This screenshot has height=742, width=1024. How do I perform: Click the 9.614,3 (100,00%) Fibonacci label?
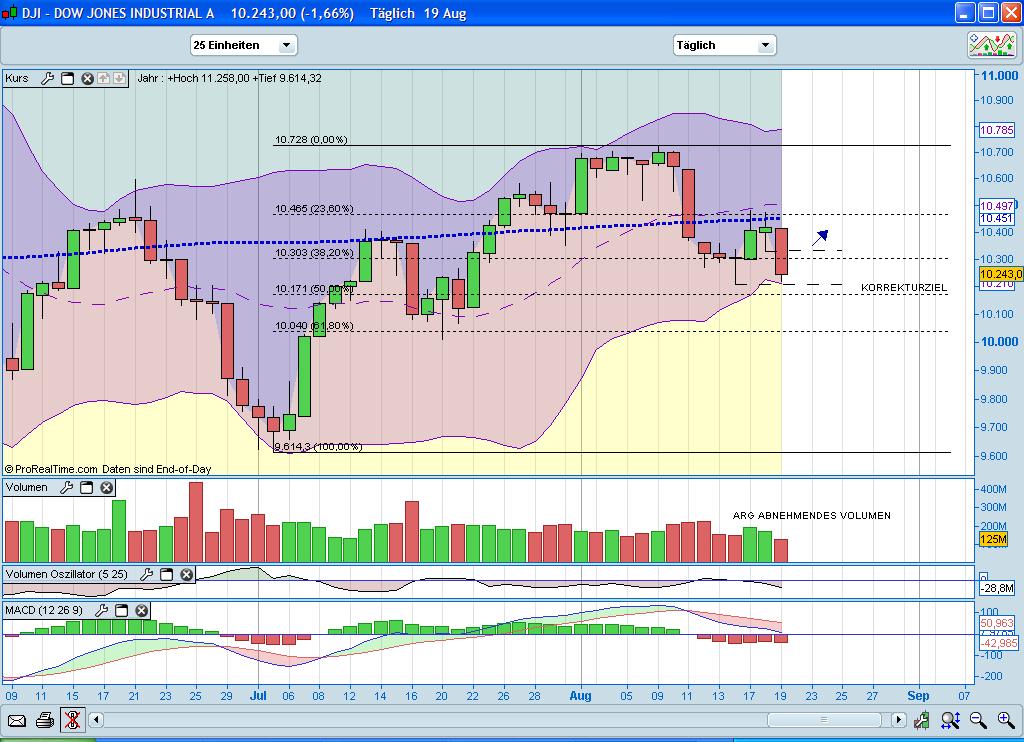(x=318, y=446)
